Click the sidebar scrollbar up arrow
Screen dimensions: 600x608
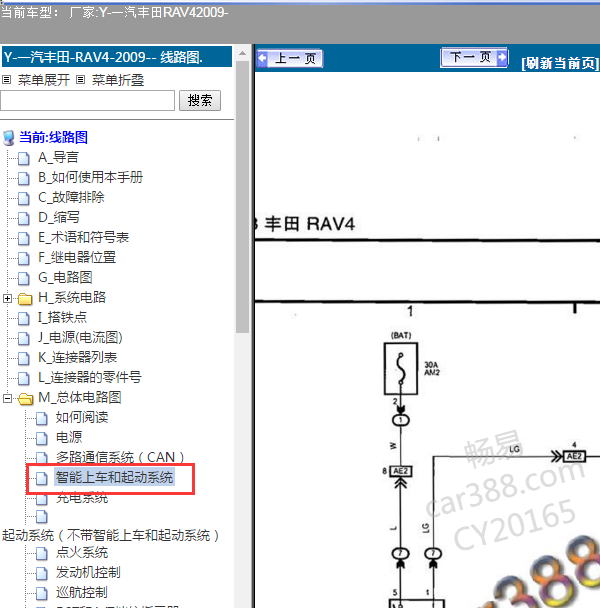pos(242,53)
